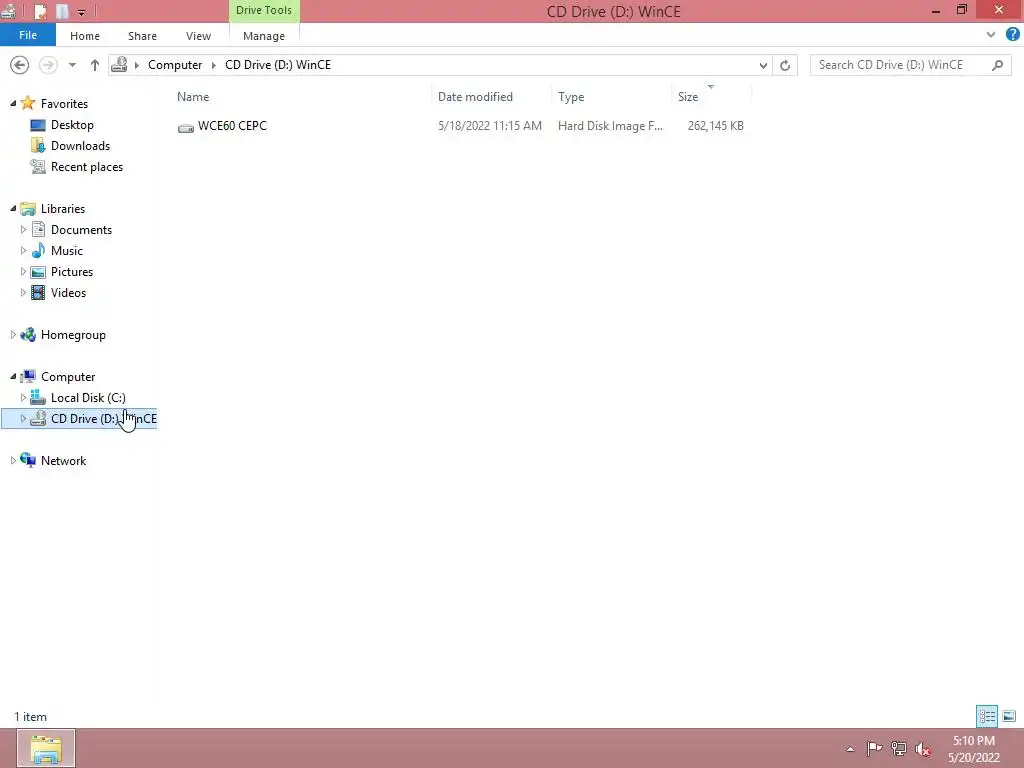This screenshot has height=768, width=1024.
Task: Open Downloads in Favorites
Action: coord(80,146)
